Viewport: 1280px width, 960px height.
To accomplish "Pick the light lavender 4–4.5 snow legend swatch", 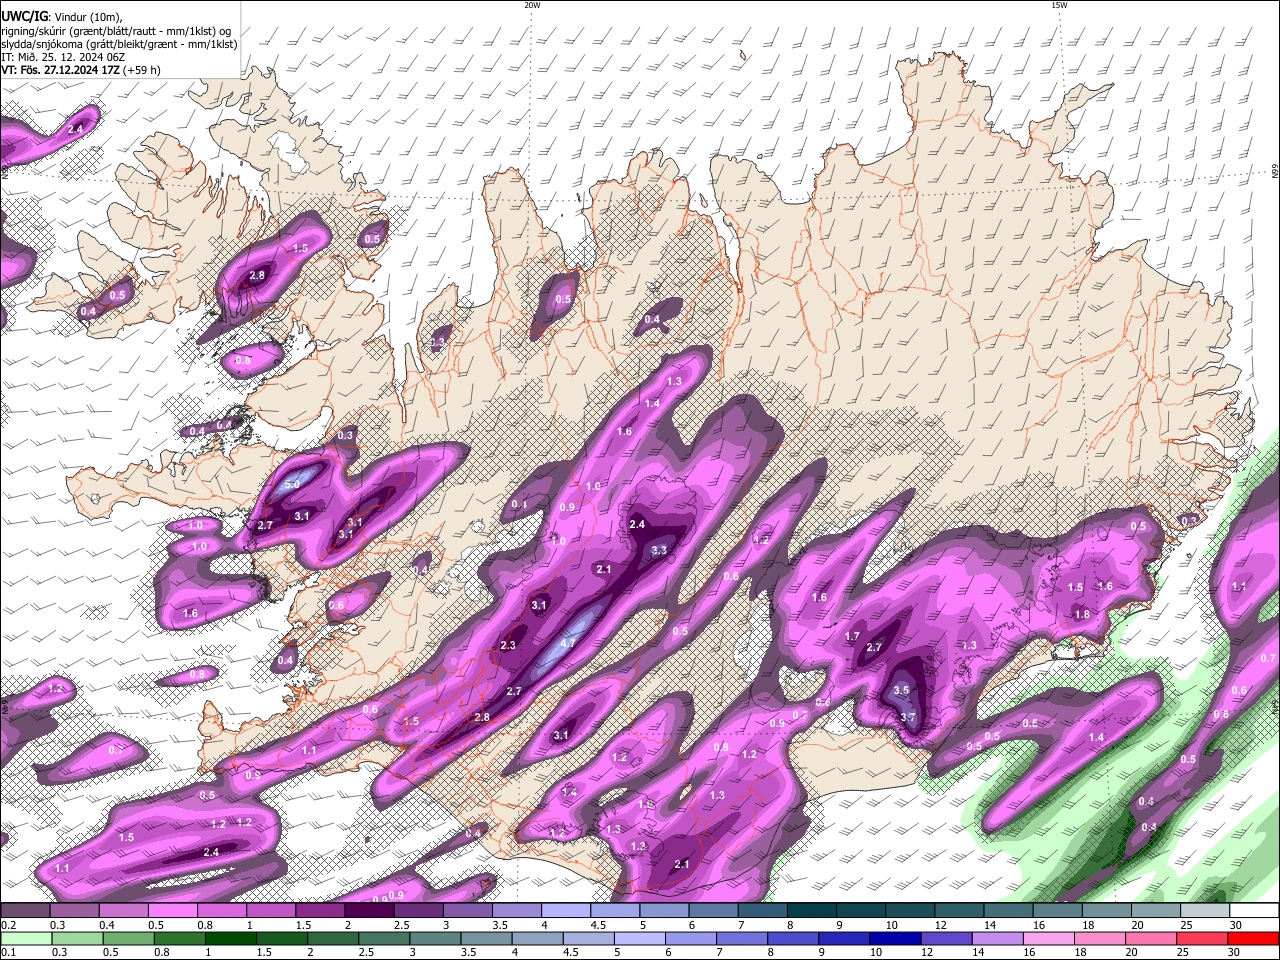I will pos(564,910).
